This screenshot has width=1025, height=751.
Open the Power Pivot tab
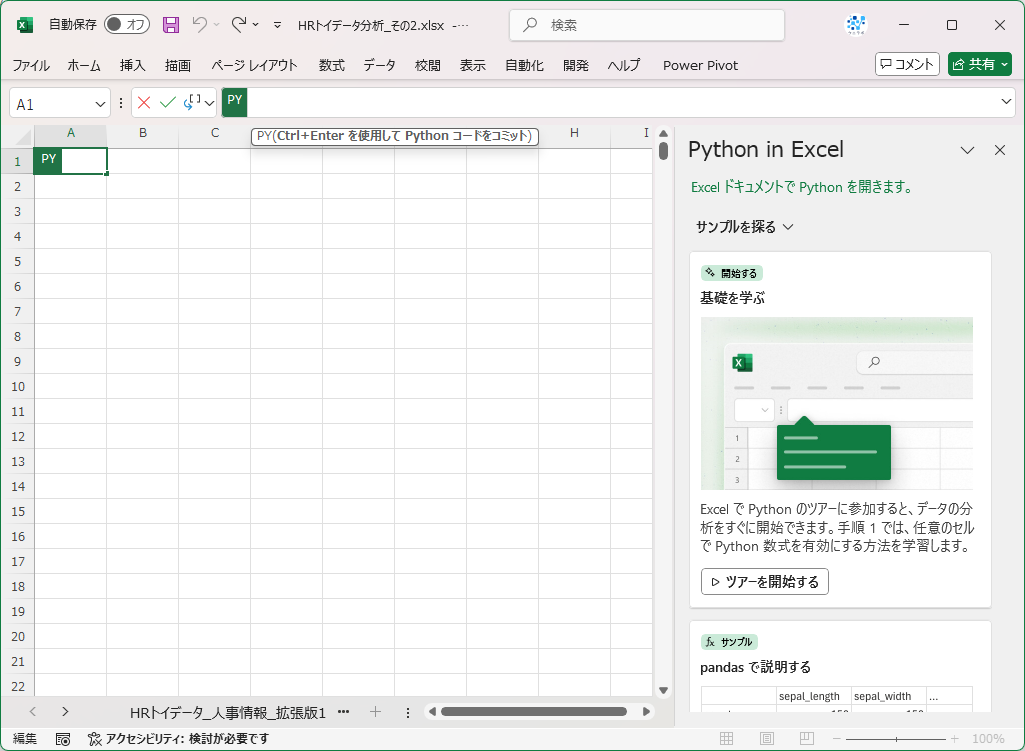700,65
